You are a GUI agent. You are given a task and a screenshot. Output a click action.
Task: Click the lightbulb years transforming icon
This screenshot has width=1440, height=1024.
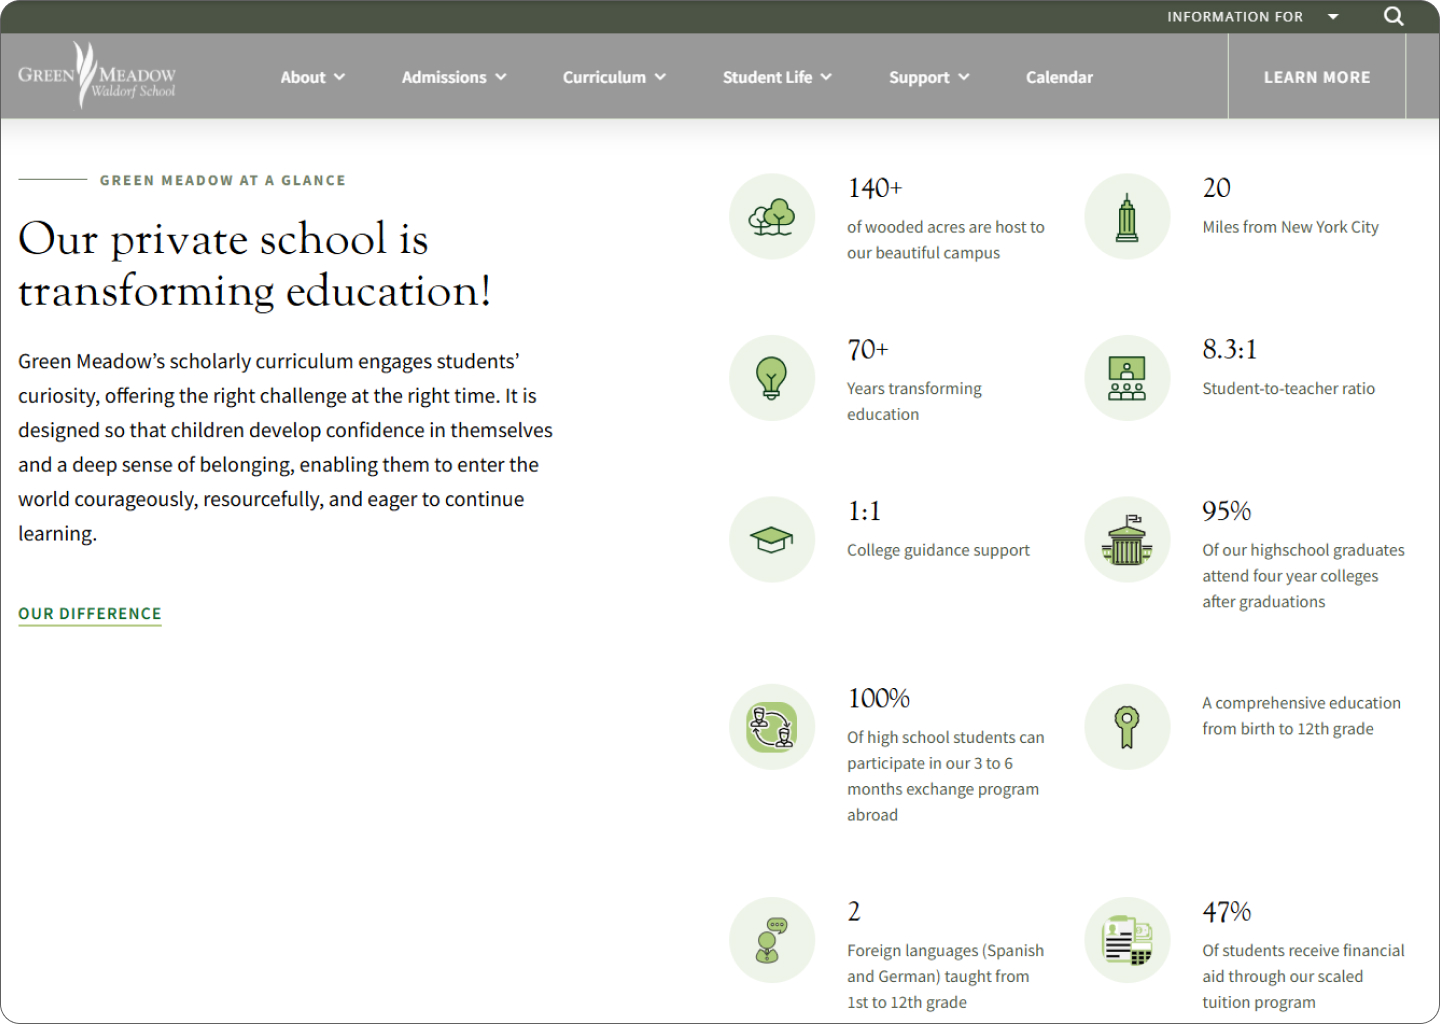coord(771,378)
